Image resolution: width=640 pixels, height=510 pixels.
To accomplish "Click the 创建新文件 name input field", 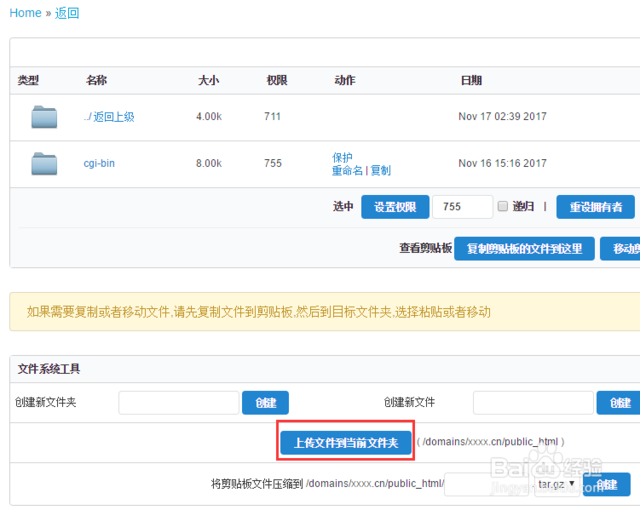I will coord(533,403).
